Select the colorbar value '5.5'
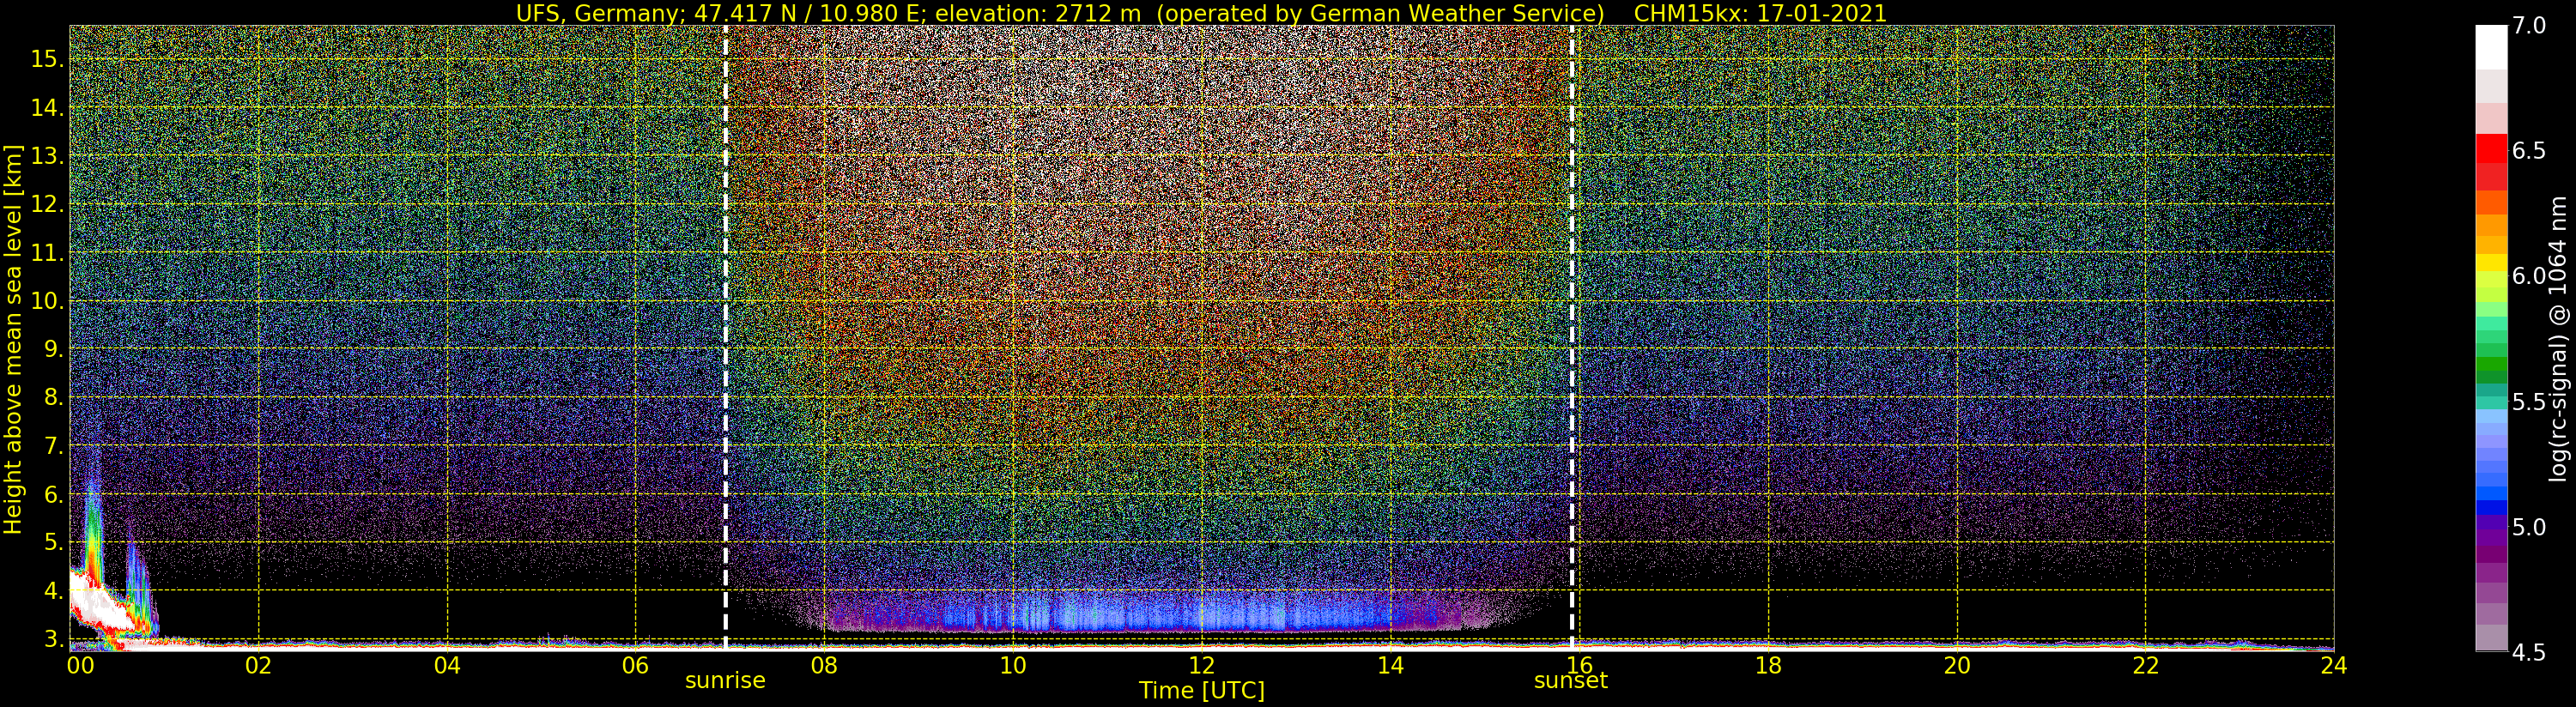This screenshot has width=2576, height=707. (2529, 402)
